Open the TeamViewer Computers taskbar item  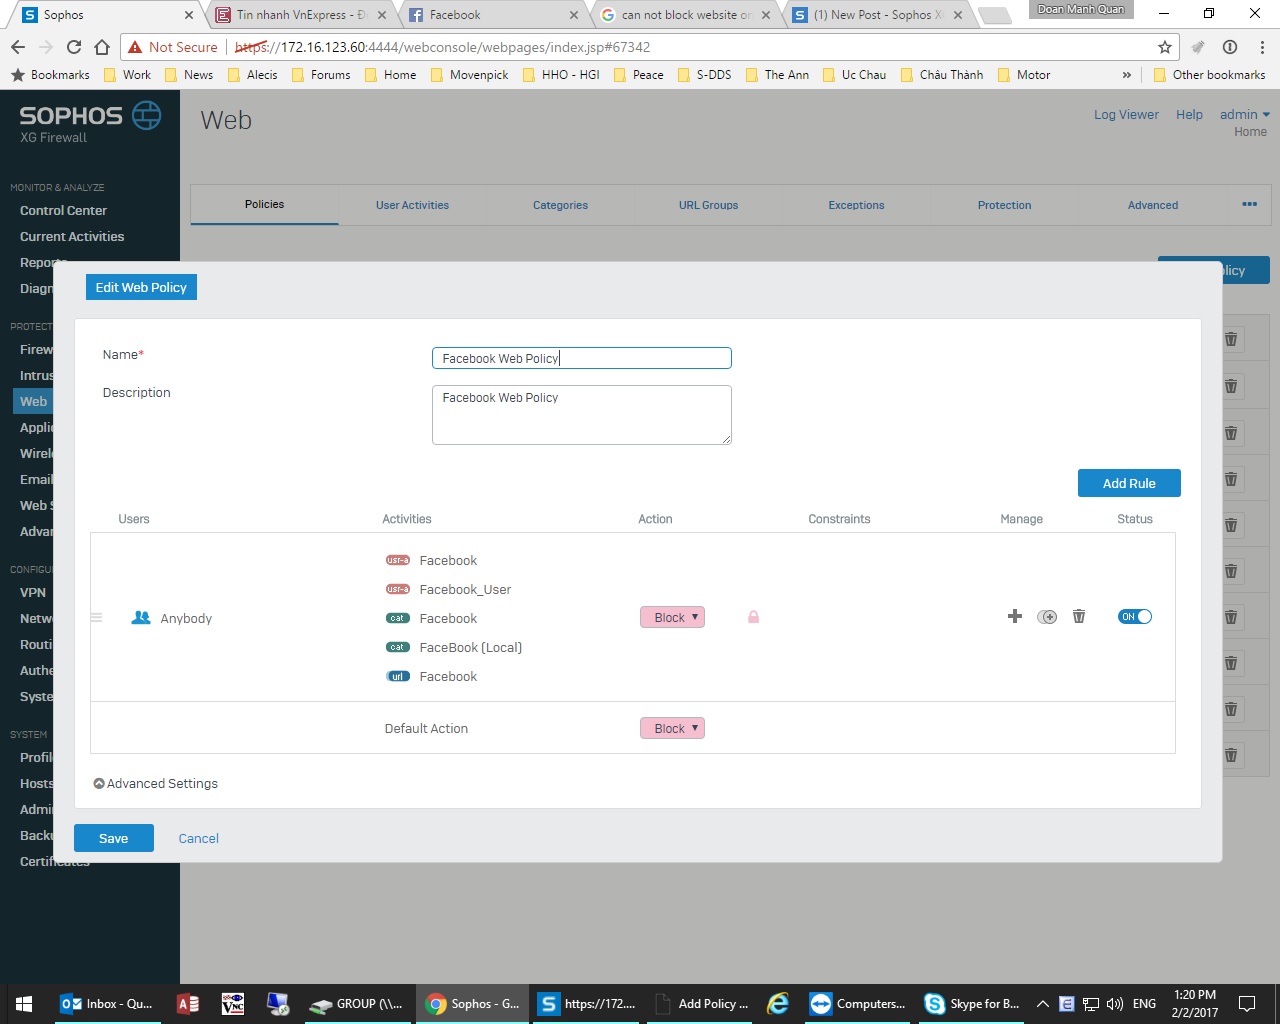pyautogui.click(x=858, y=1004)
